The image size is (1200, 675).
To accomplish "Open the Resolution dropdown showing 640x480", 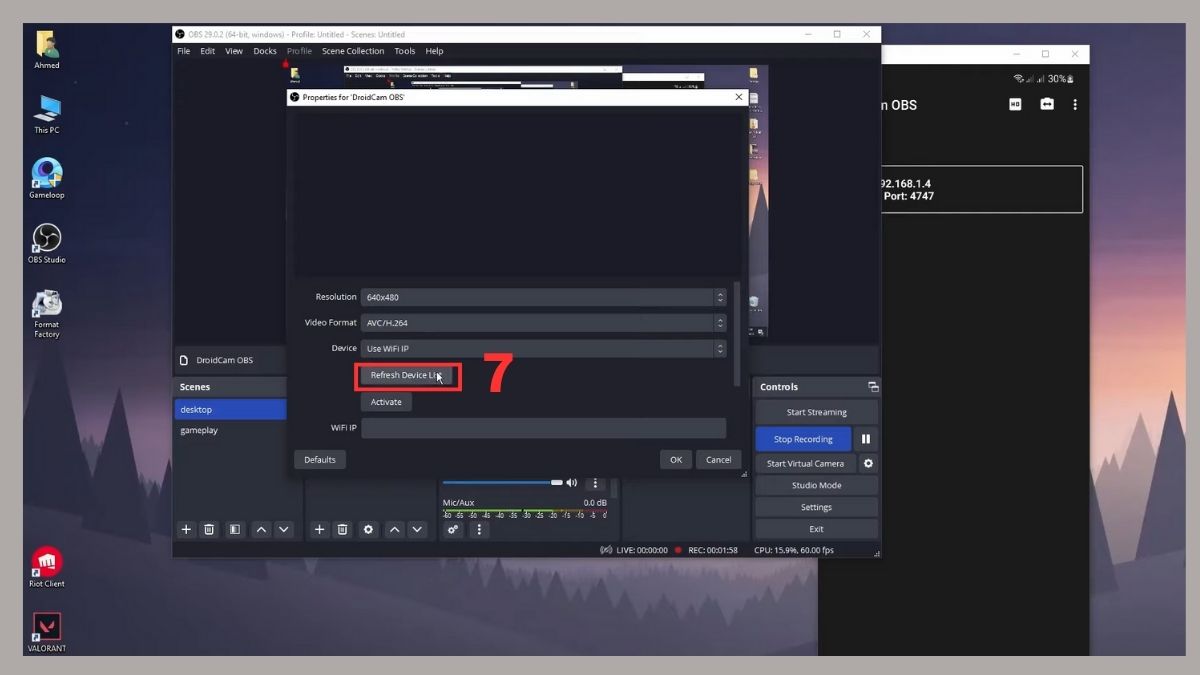I will point(543,297).
